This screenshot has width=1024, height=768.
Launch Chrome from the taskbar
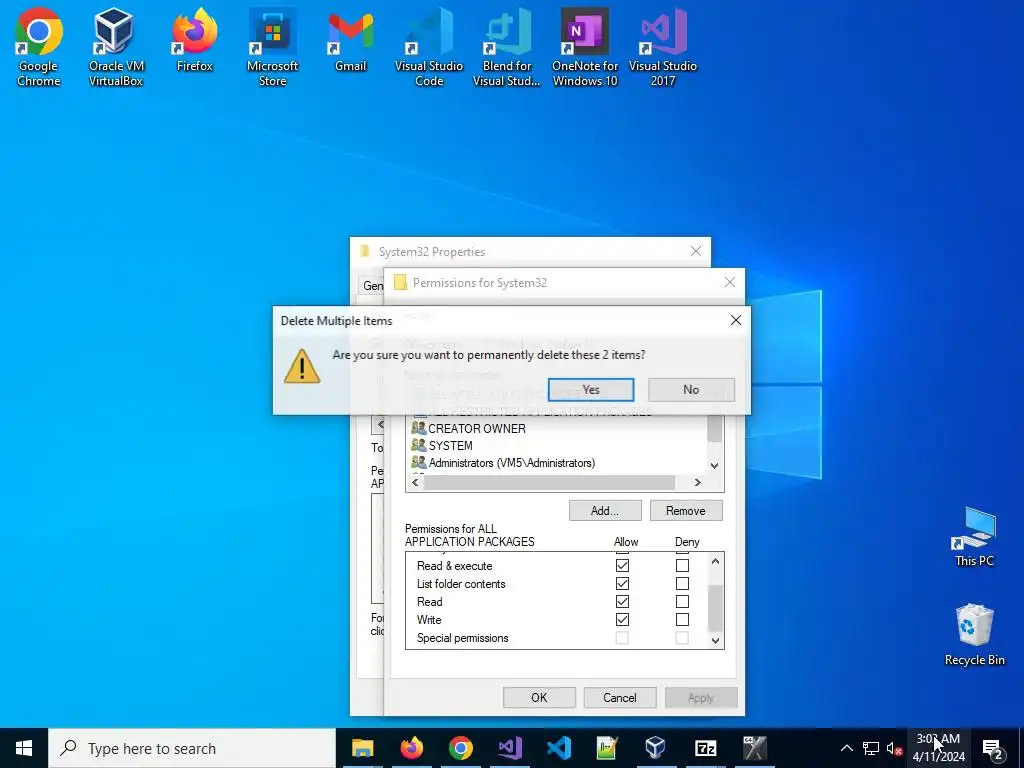point(460,748)
